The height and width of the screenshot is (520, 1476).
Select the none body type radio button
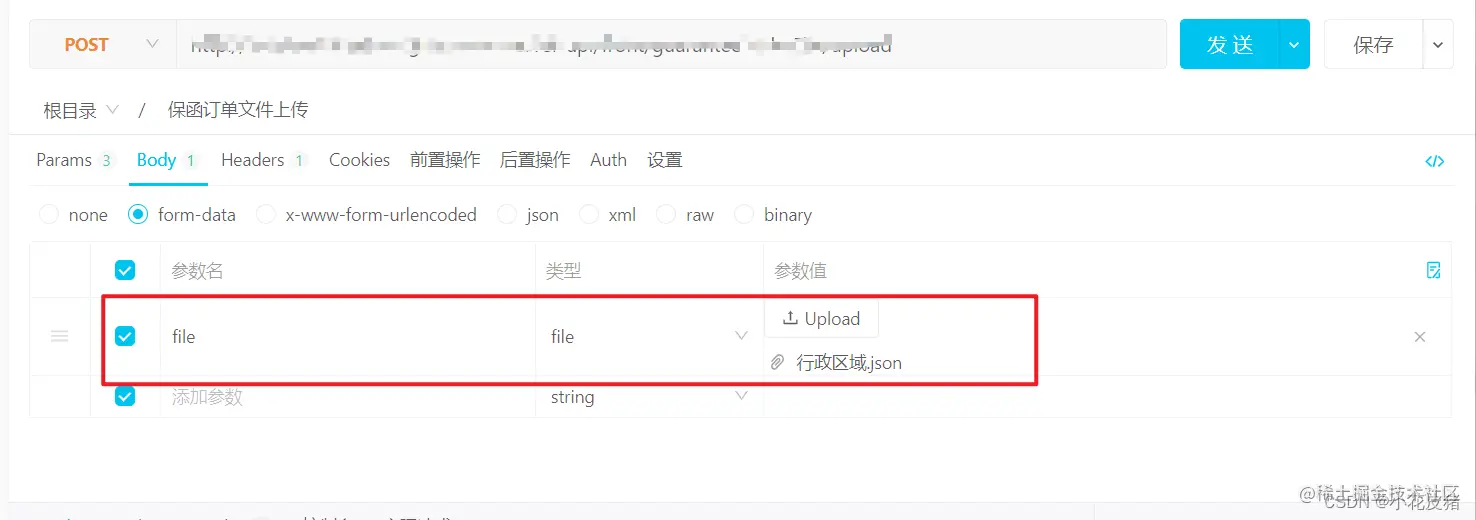click(48, 215)
